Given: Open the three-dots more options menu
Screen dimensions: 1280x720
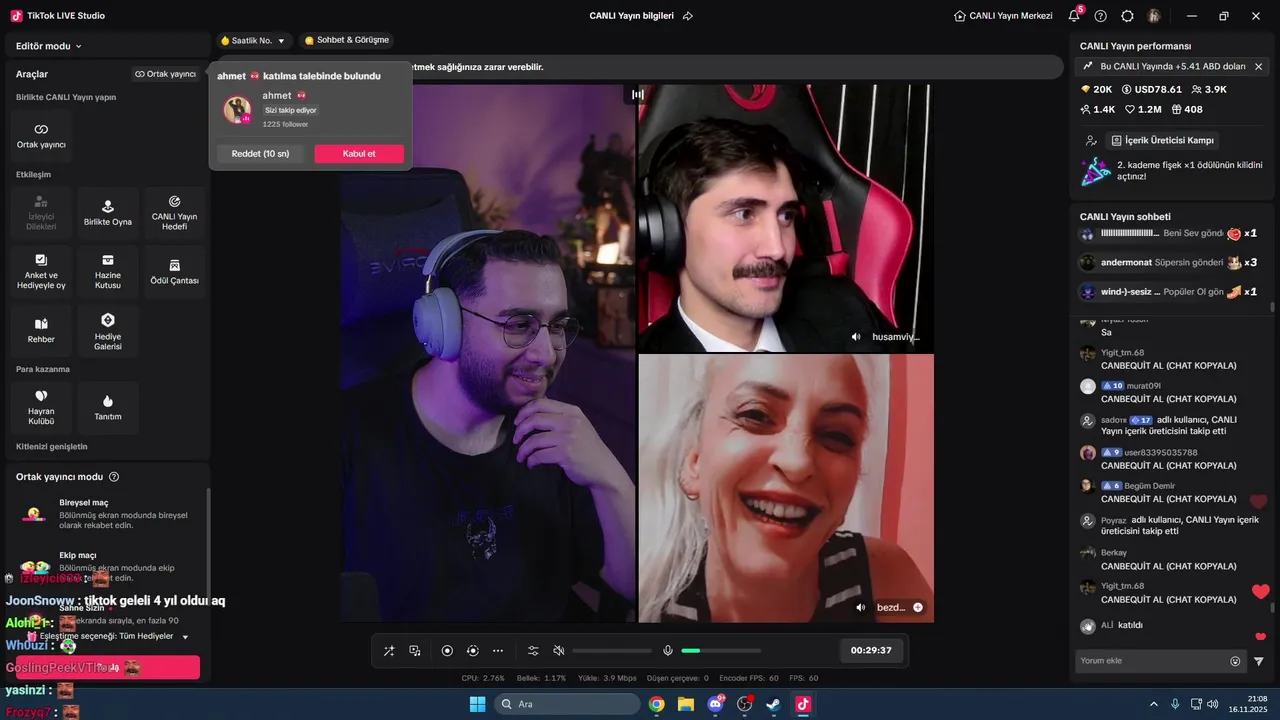Looking at the screenshot, I should pos(498,651).
